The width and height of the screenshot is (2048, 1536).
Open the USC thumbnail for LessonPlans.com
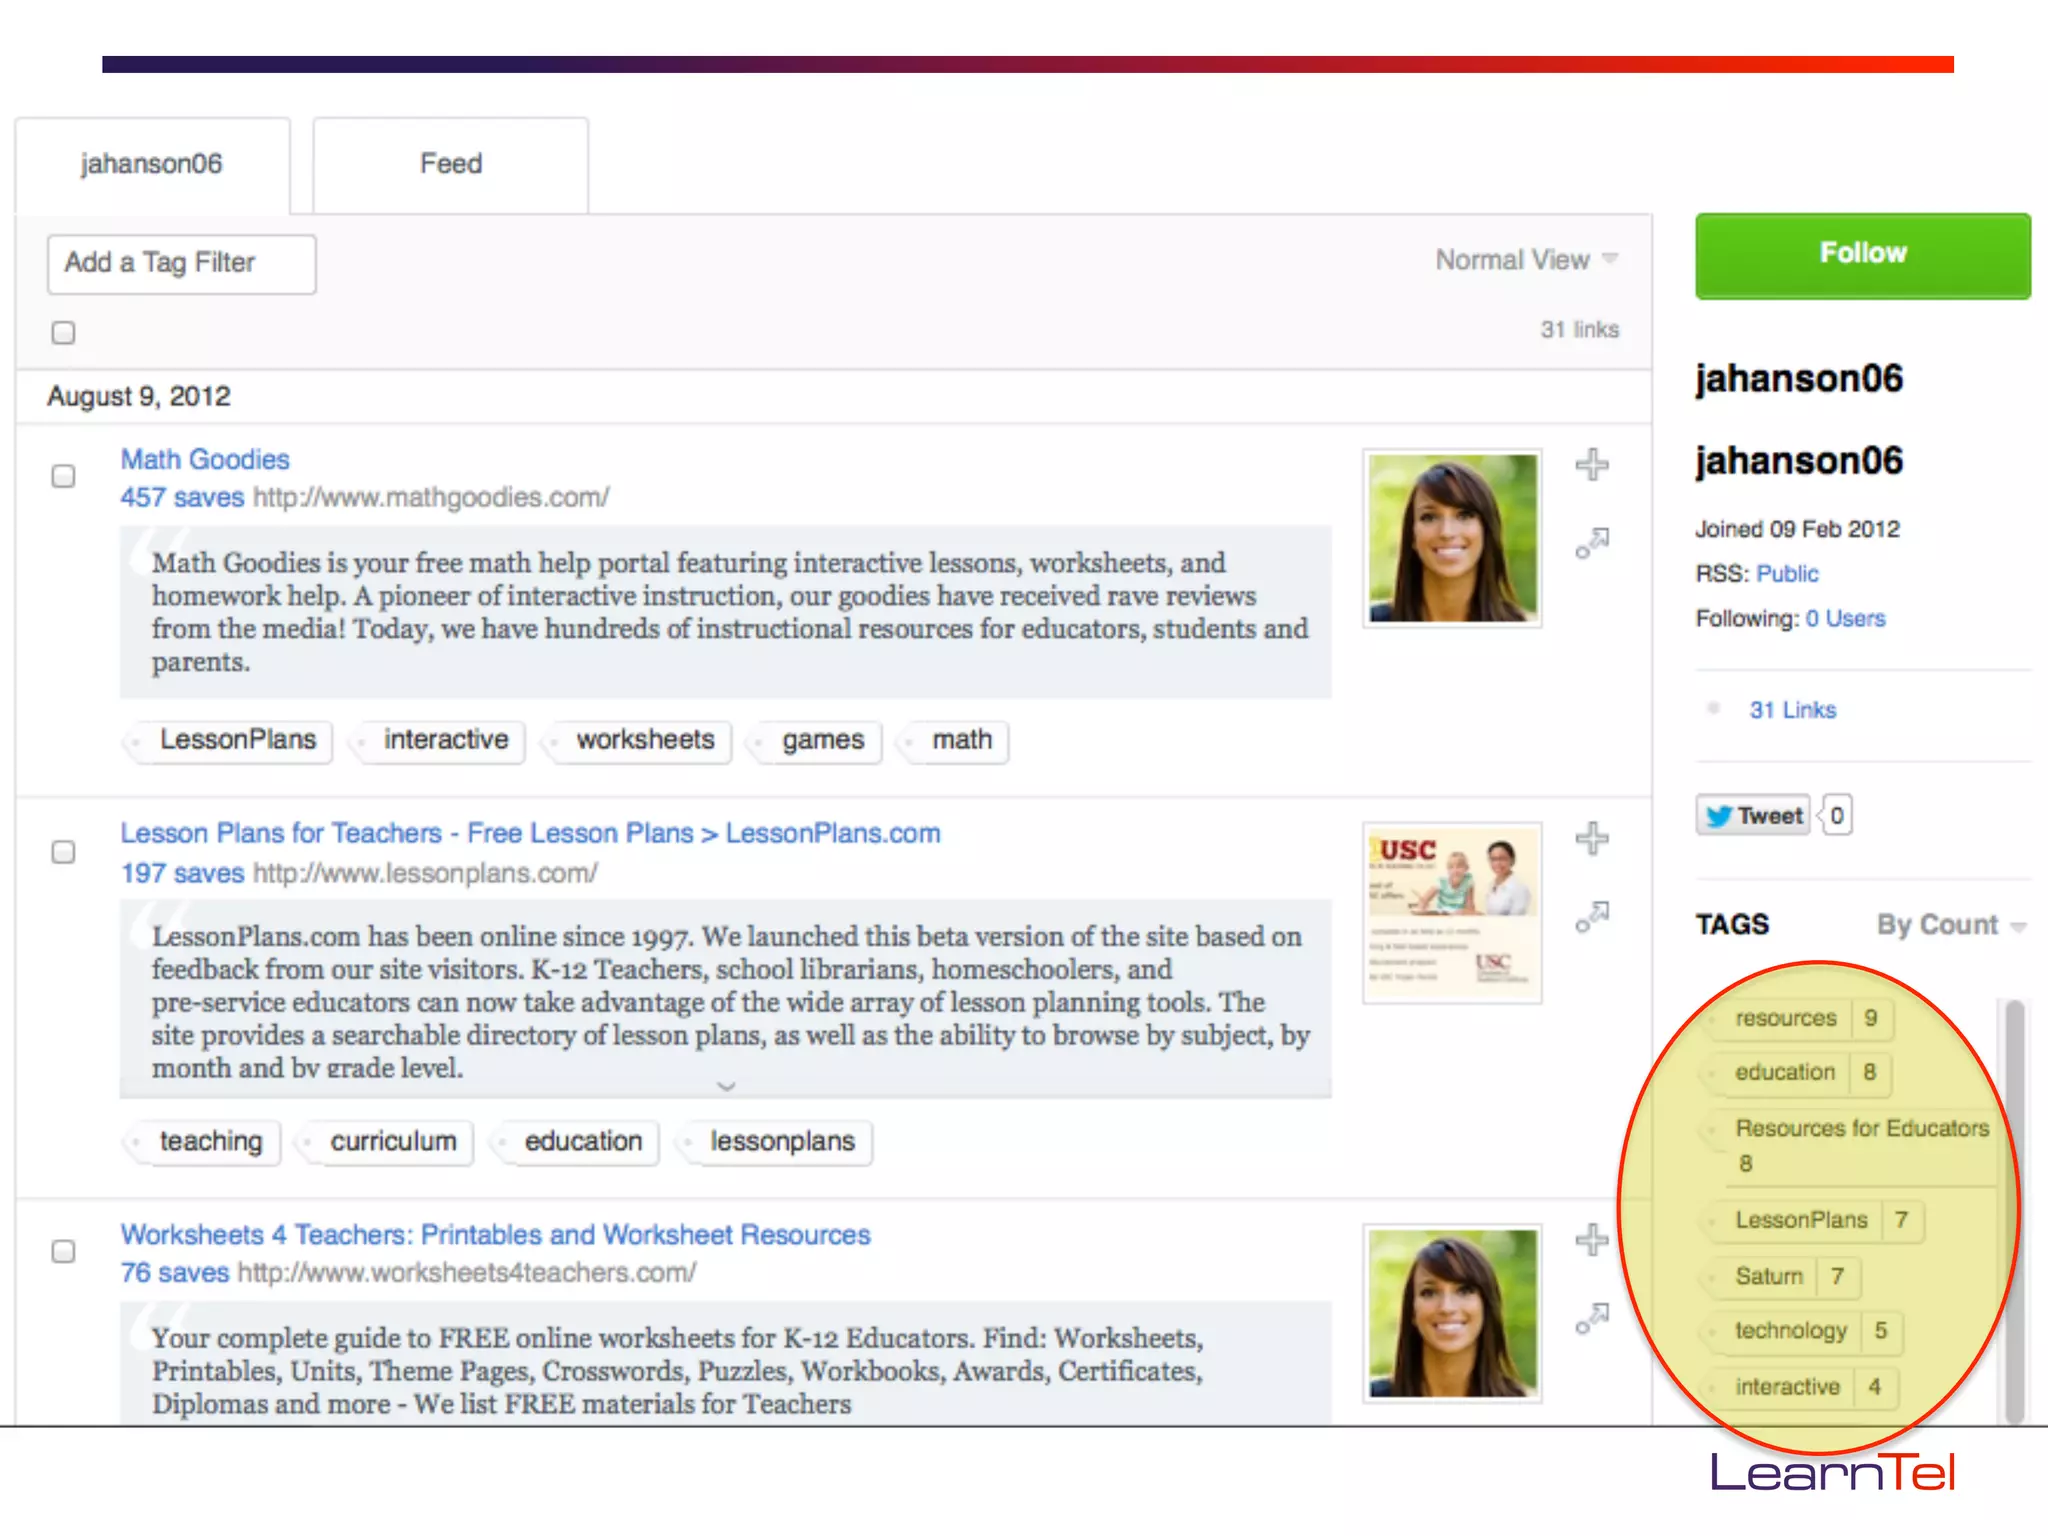(1451, 912)
